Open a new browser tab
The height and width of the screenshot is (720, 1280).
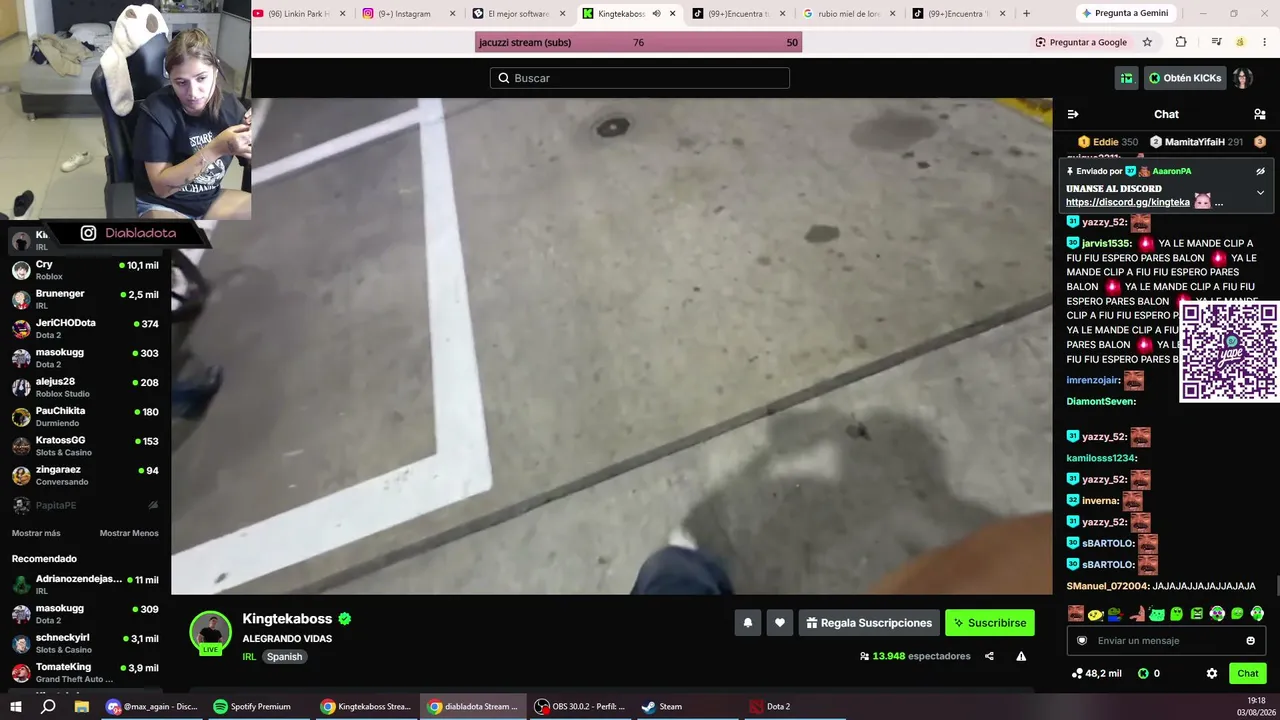click(x=1026, y=13)
